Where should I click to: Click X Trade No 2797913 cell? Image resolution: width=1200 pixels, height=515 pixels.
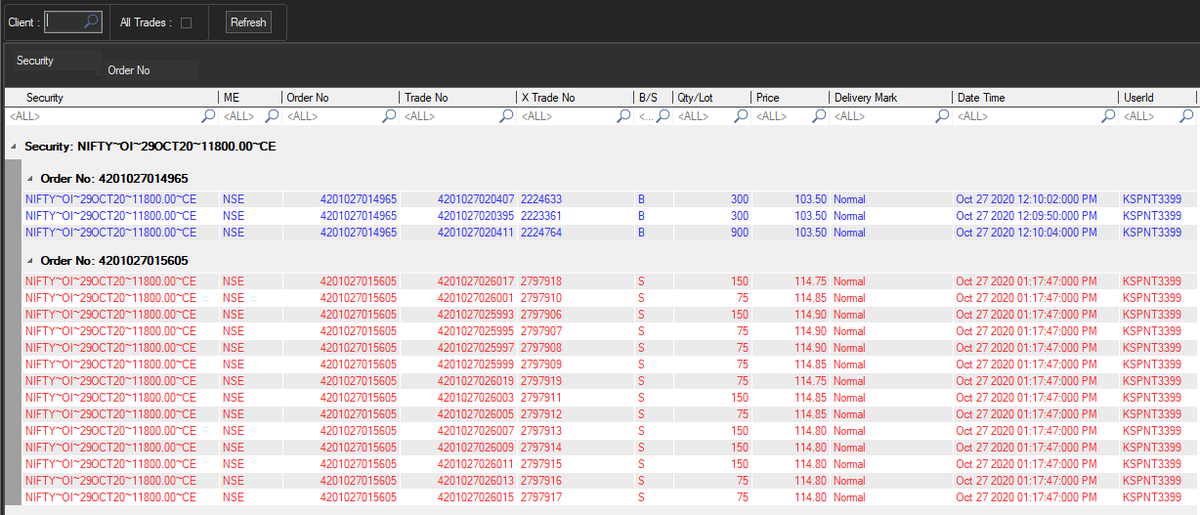click(x=575, y=431)
